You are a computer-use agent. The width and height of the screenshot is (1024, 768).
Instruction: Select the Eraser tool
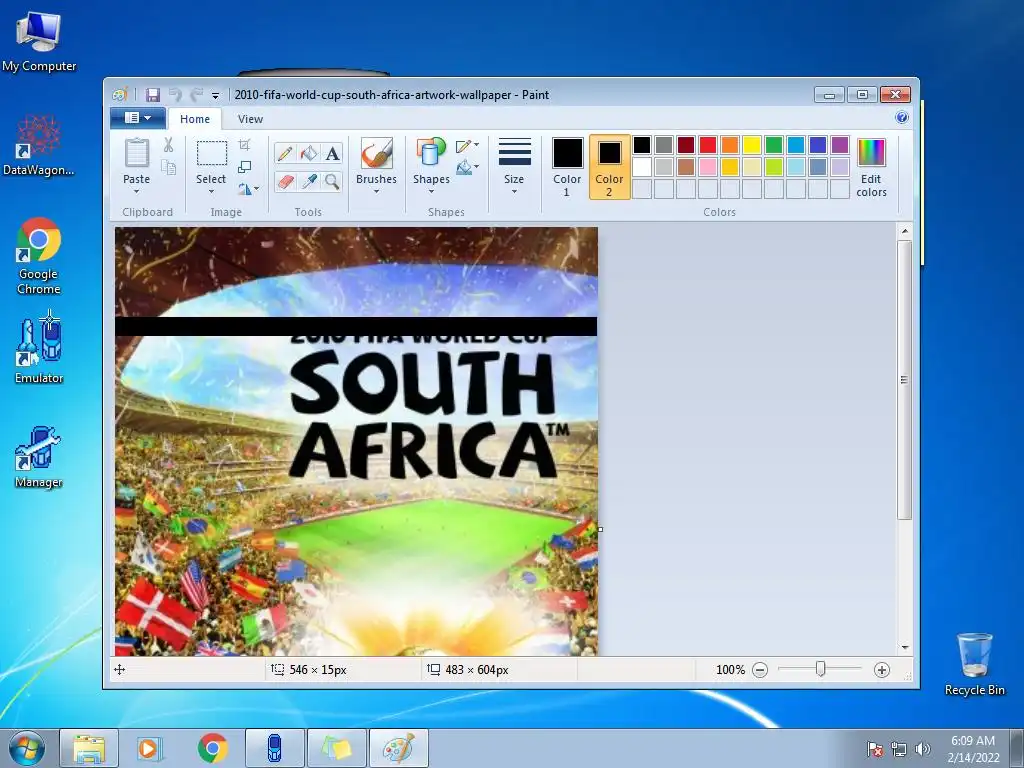(285, 181)
